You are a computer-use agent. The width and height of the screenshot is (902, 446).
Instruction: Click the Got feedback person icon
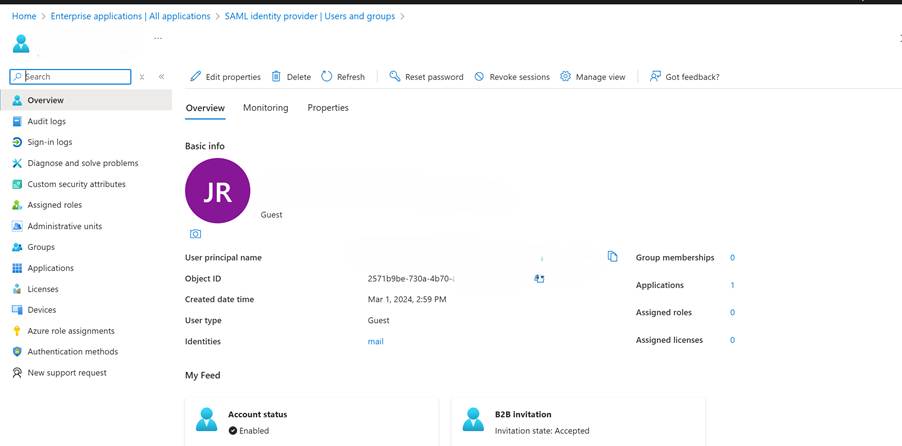(655, 76)
